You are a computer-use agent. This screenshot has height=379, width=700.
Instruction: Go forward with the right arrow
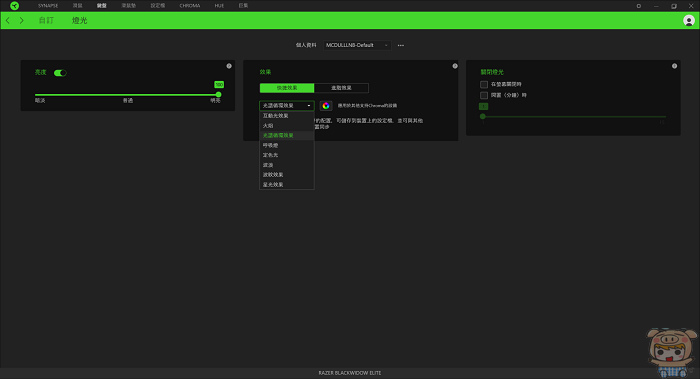point(21,21)
